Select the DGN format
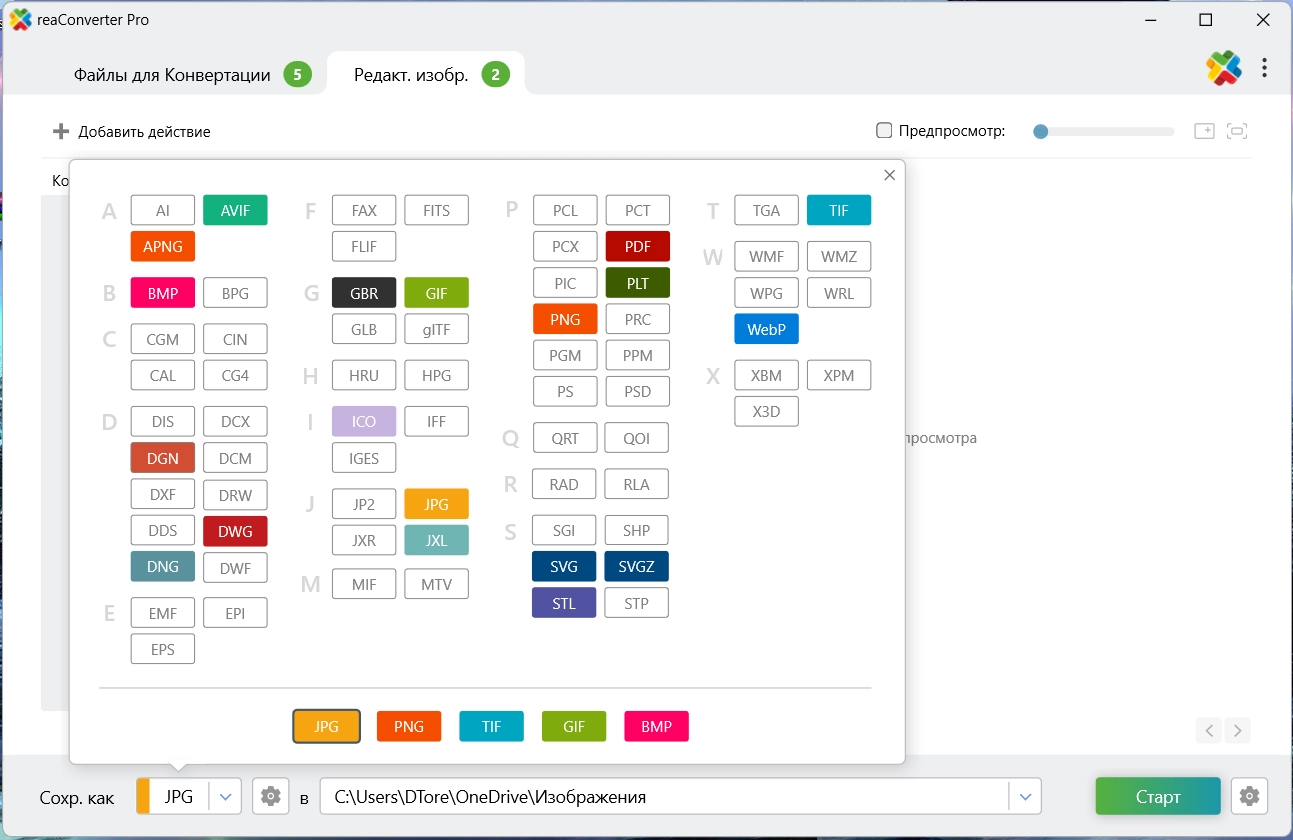 pyautogui.click(x=163, y=458)
